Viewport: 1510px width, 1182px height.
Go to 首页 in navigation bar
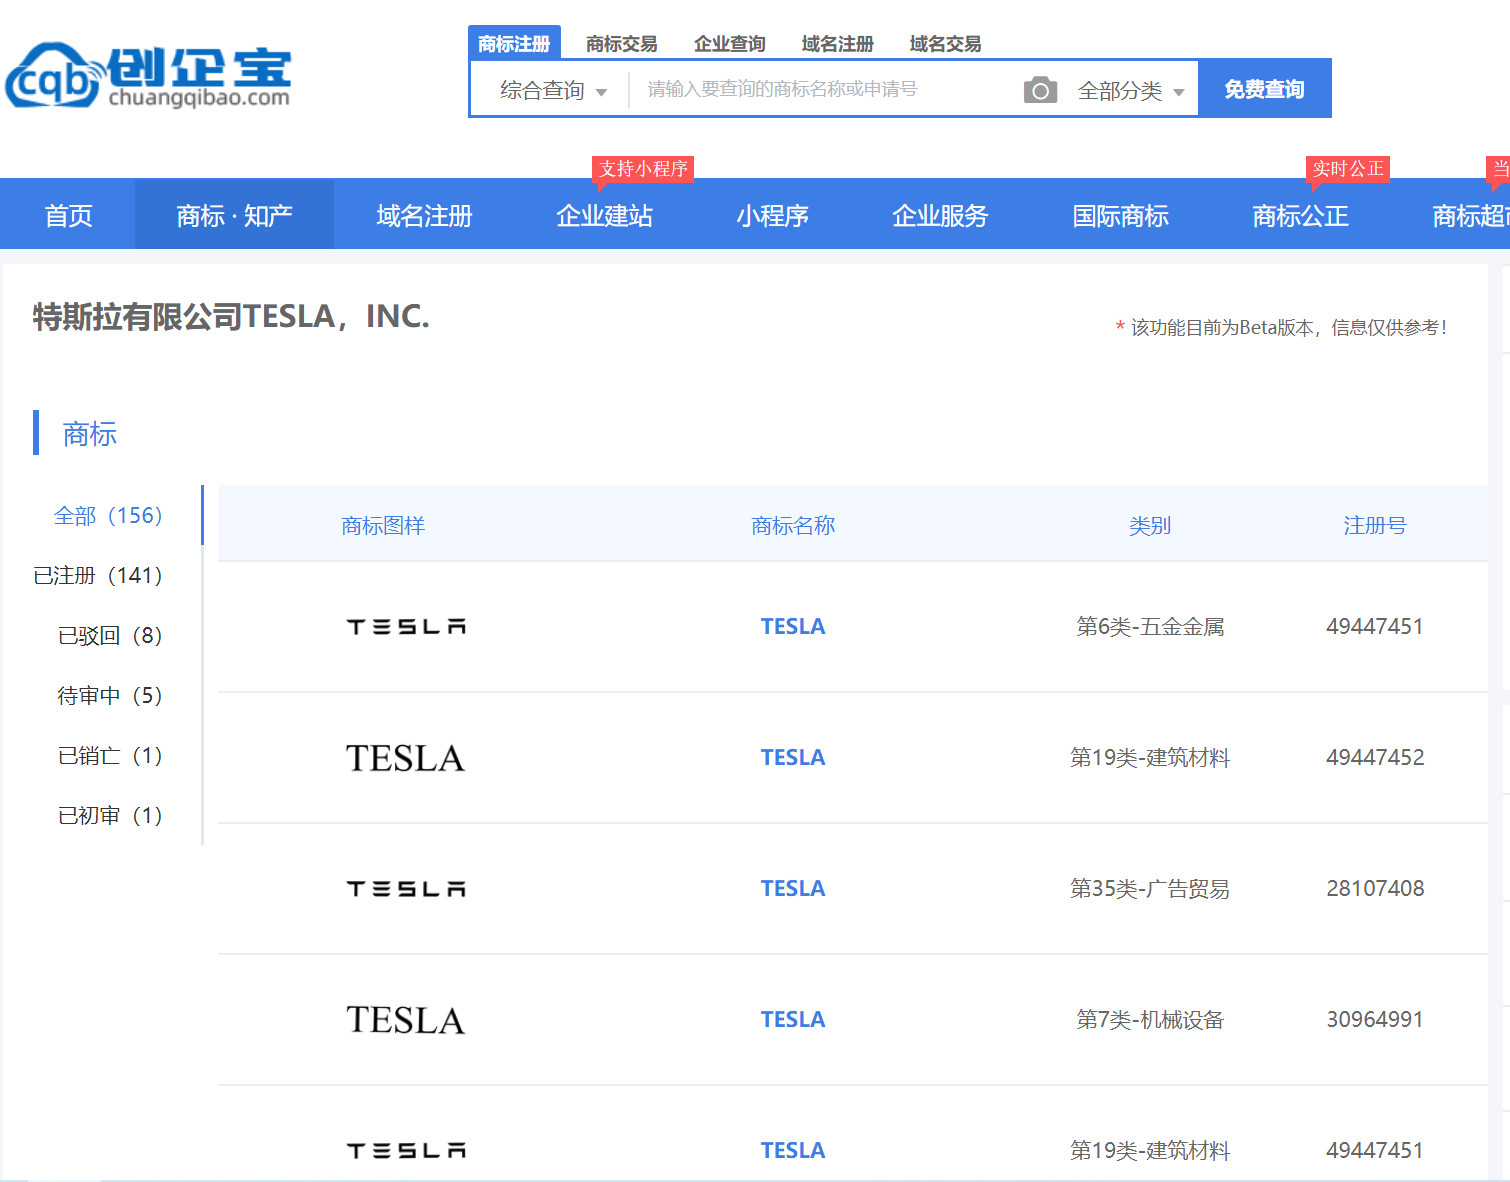coord(68,215)
